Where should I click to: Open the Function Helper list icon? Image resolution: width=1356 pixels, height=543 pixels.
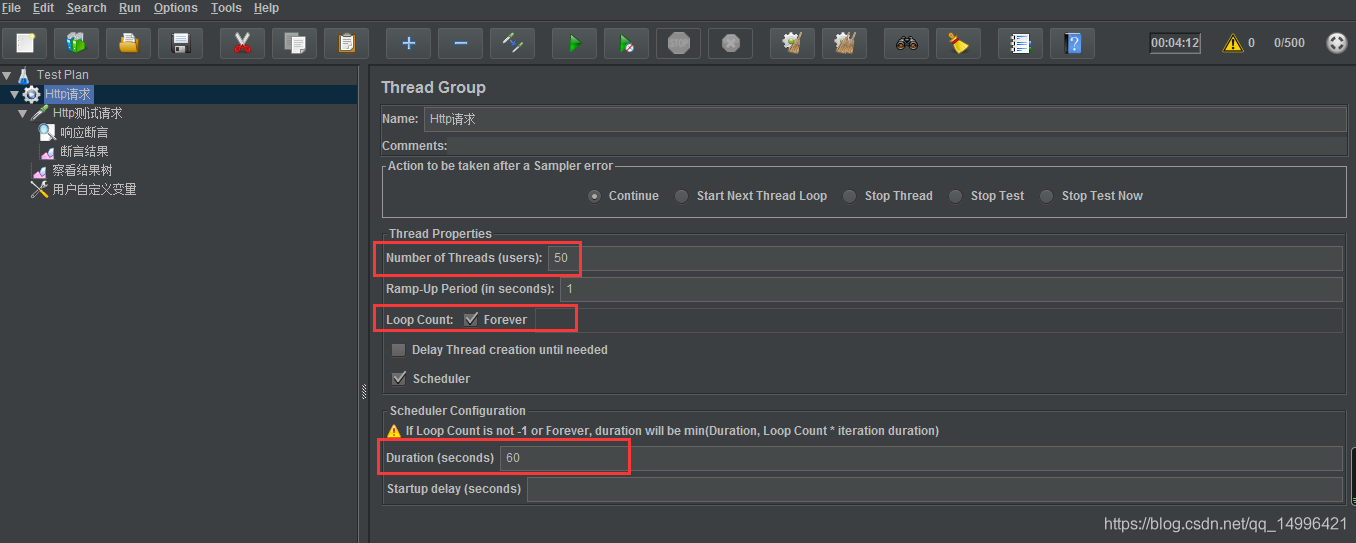[x=1020, y=43]
